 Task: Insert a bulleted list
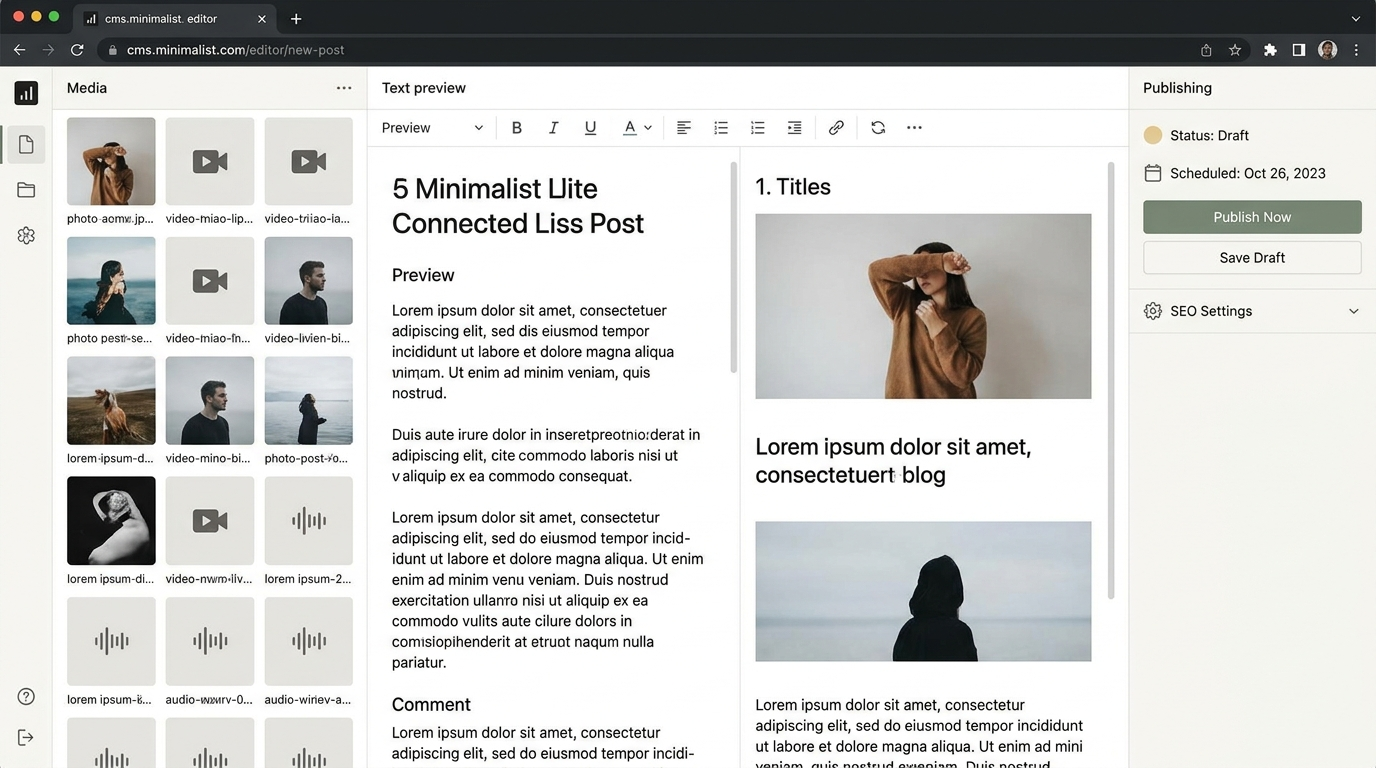click(721, 128)
